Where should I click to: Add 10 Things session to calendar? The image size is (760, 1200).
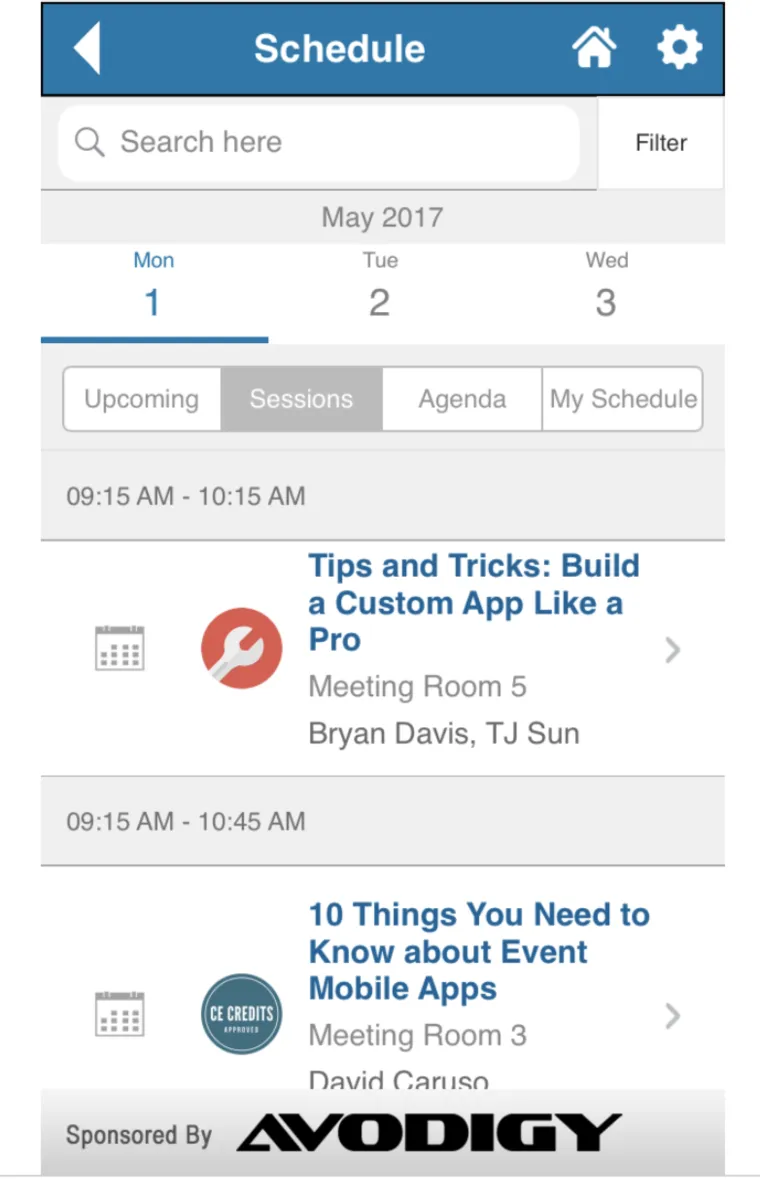pyautogui.click(x=120, y=1014)
